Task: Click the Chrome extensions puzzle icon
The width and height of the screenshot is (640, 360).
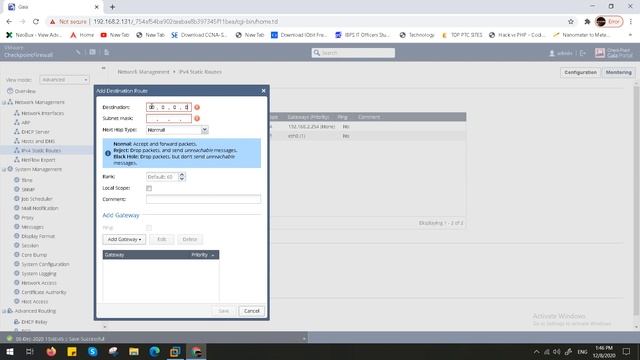Action: pos(587,22)
